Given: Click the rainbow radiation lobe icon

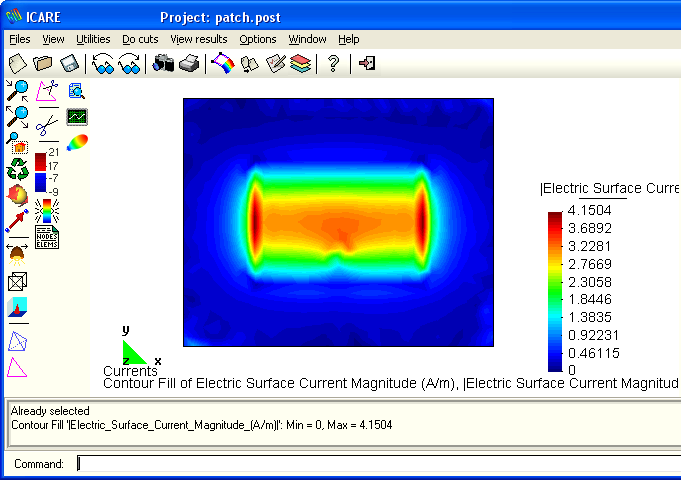Looking at the screenshot, I should click(77, 142).
